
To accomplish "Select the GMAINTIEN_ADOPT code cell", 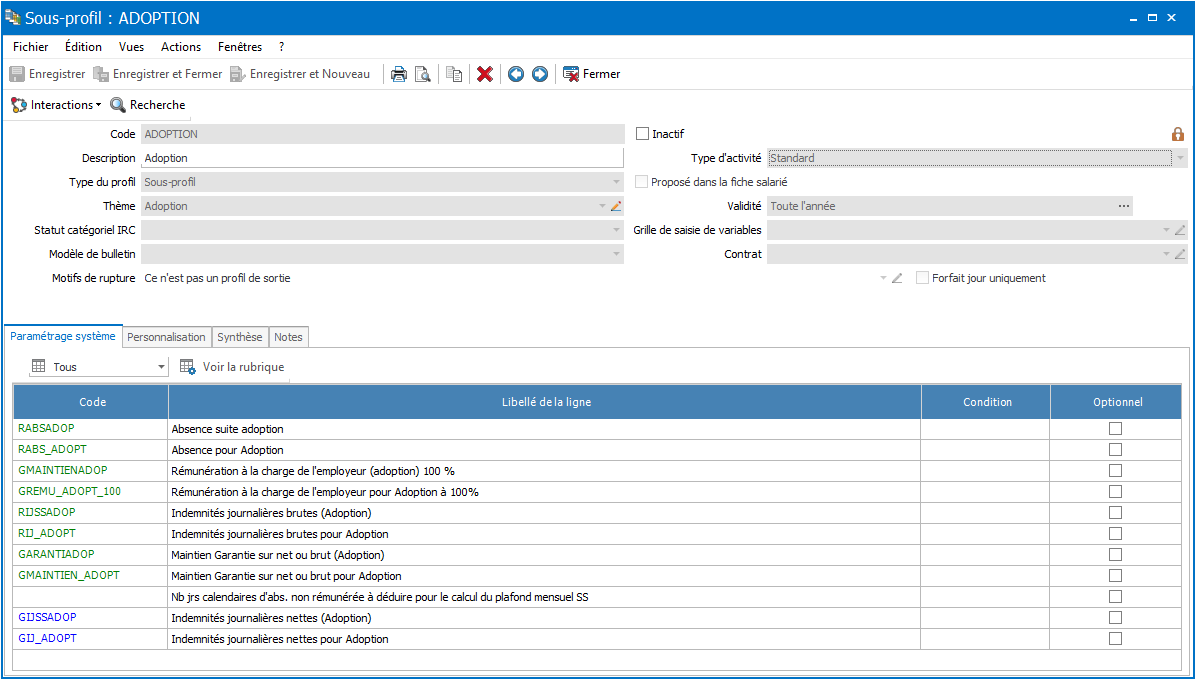I will coord(92,575).
